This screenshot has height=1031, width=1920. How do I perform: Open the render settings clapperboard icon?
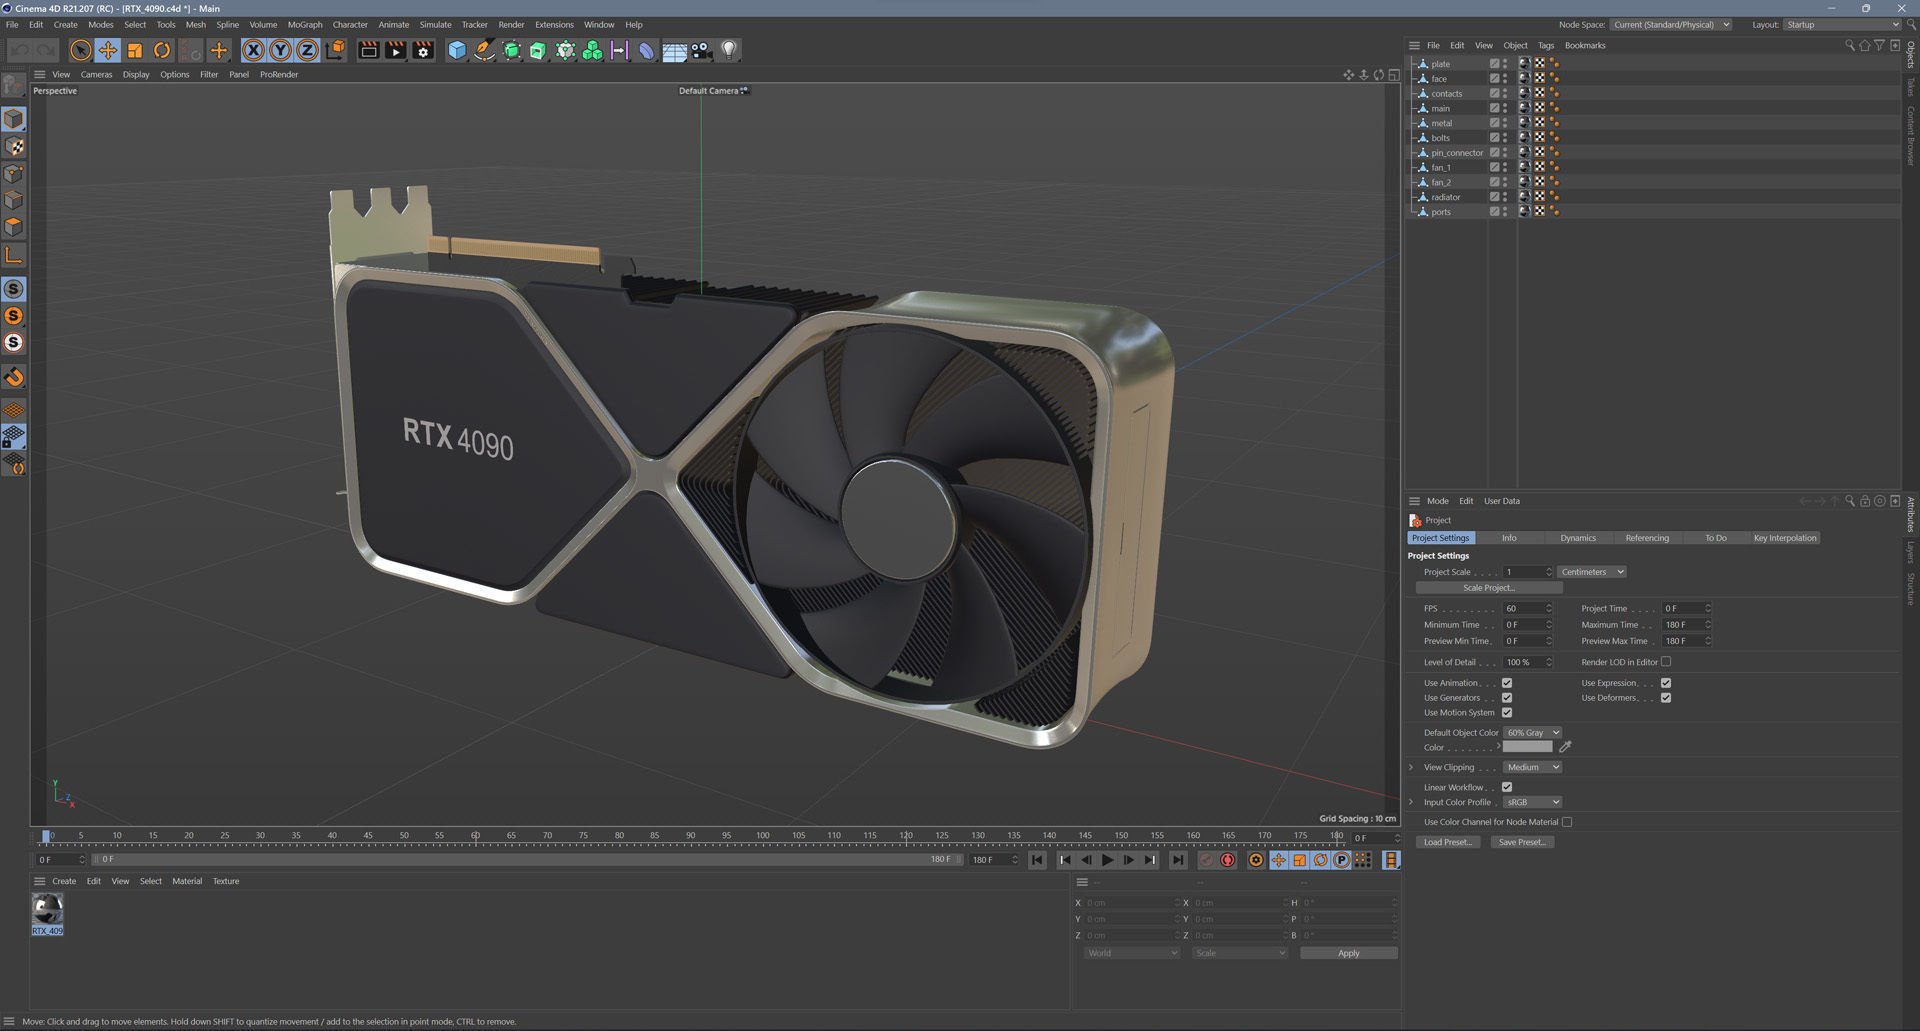coord(423,50)
